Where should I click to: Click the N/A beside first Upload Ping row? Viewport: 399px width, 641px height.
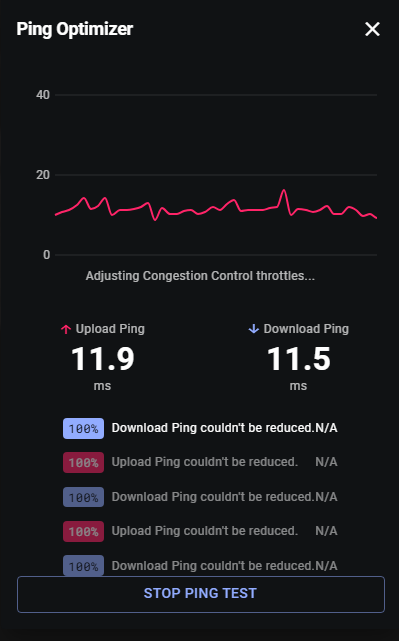[326, 462]
